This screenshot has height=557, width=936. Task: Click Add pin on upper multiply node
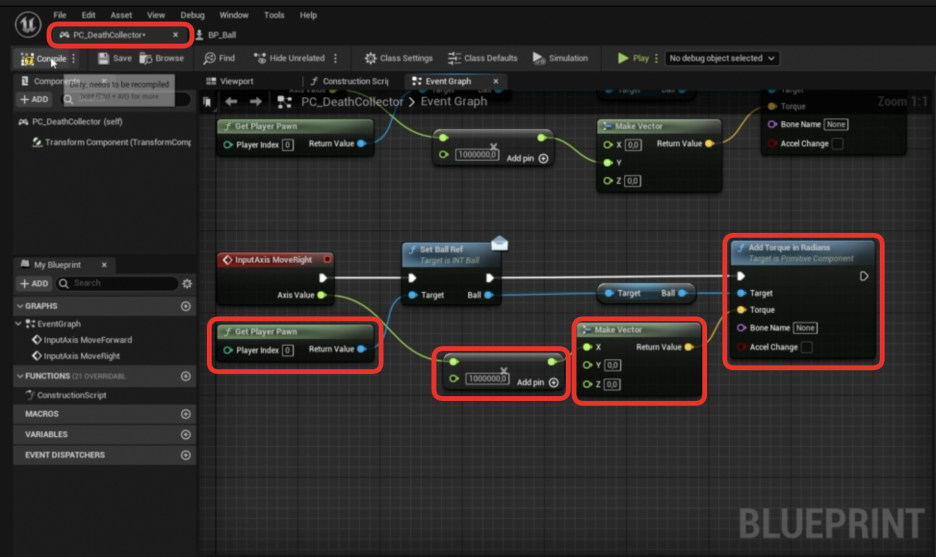pyautogui.click(x=528, y=158)
